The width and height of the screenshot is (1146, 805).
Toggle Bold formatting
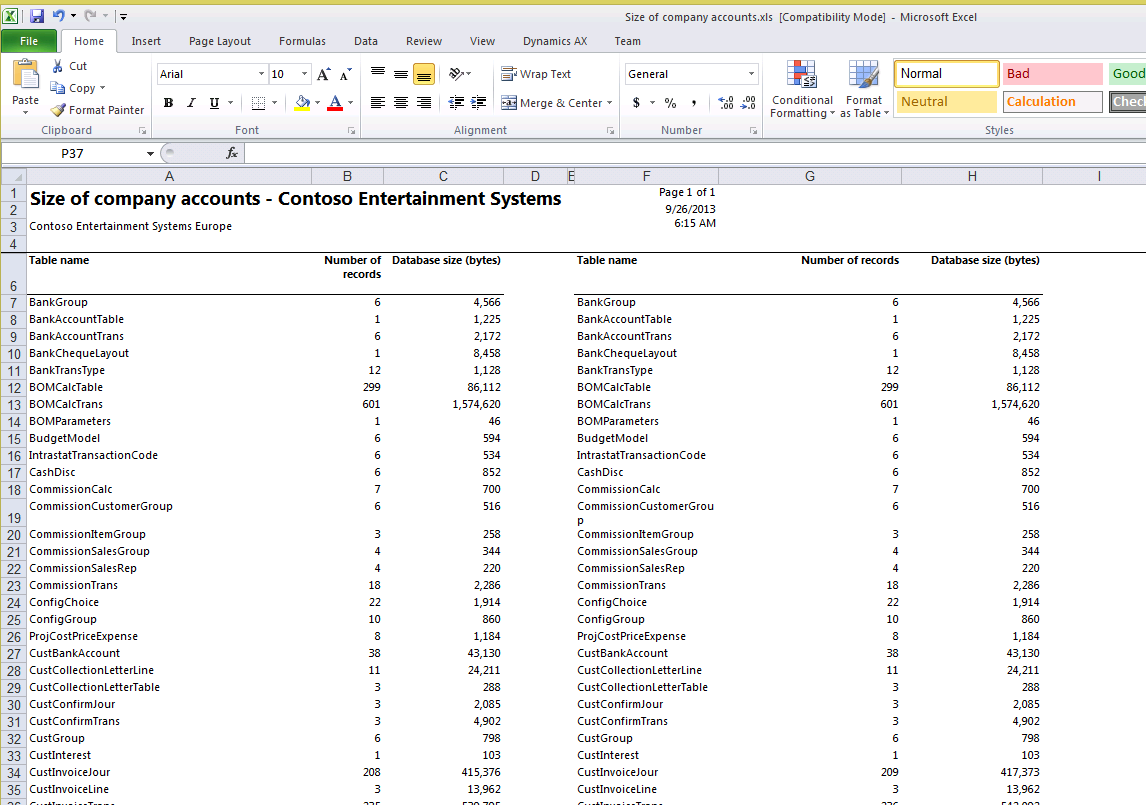(168, 103)
